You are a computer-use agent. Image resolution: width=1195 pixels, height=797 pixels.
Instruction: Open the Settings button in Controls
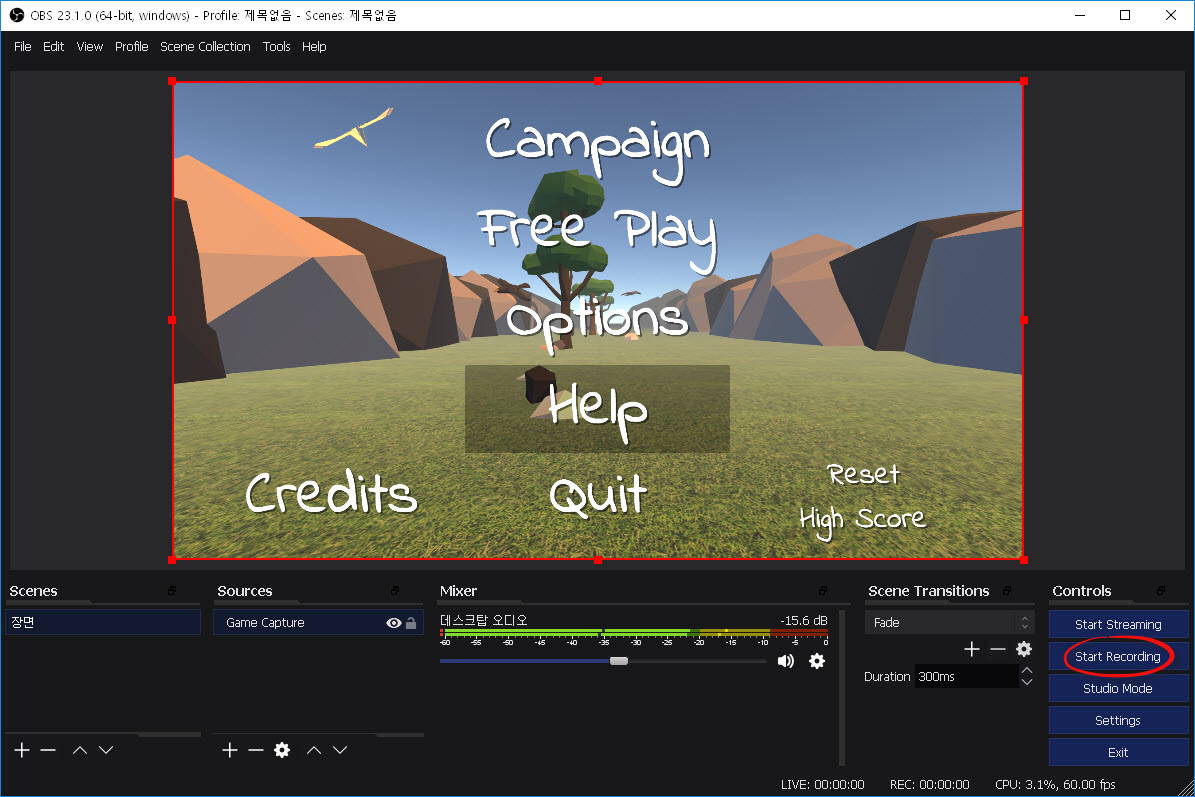point(1118,720)
